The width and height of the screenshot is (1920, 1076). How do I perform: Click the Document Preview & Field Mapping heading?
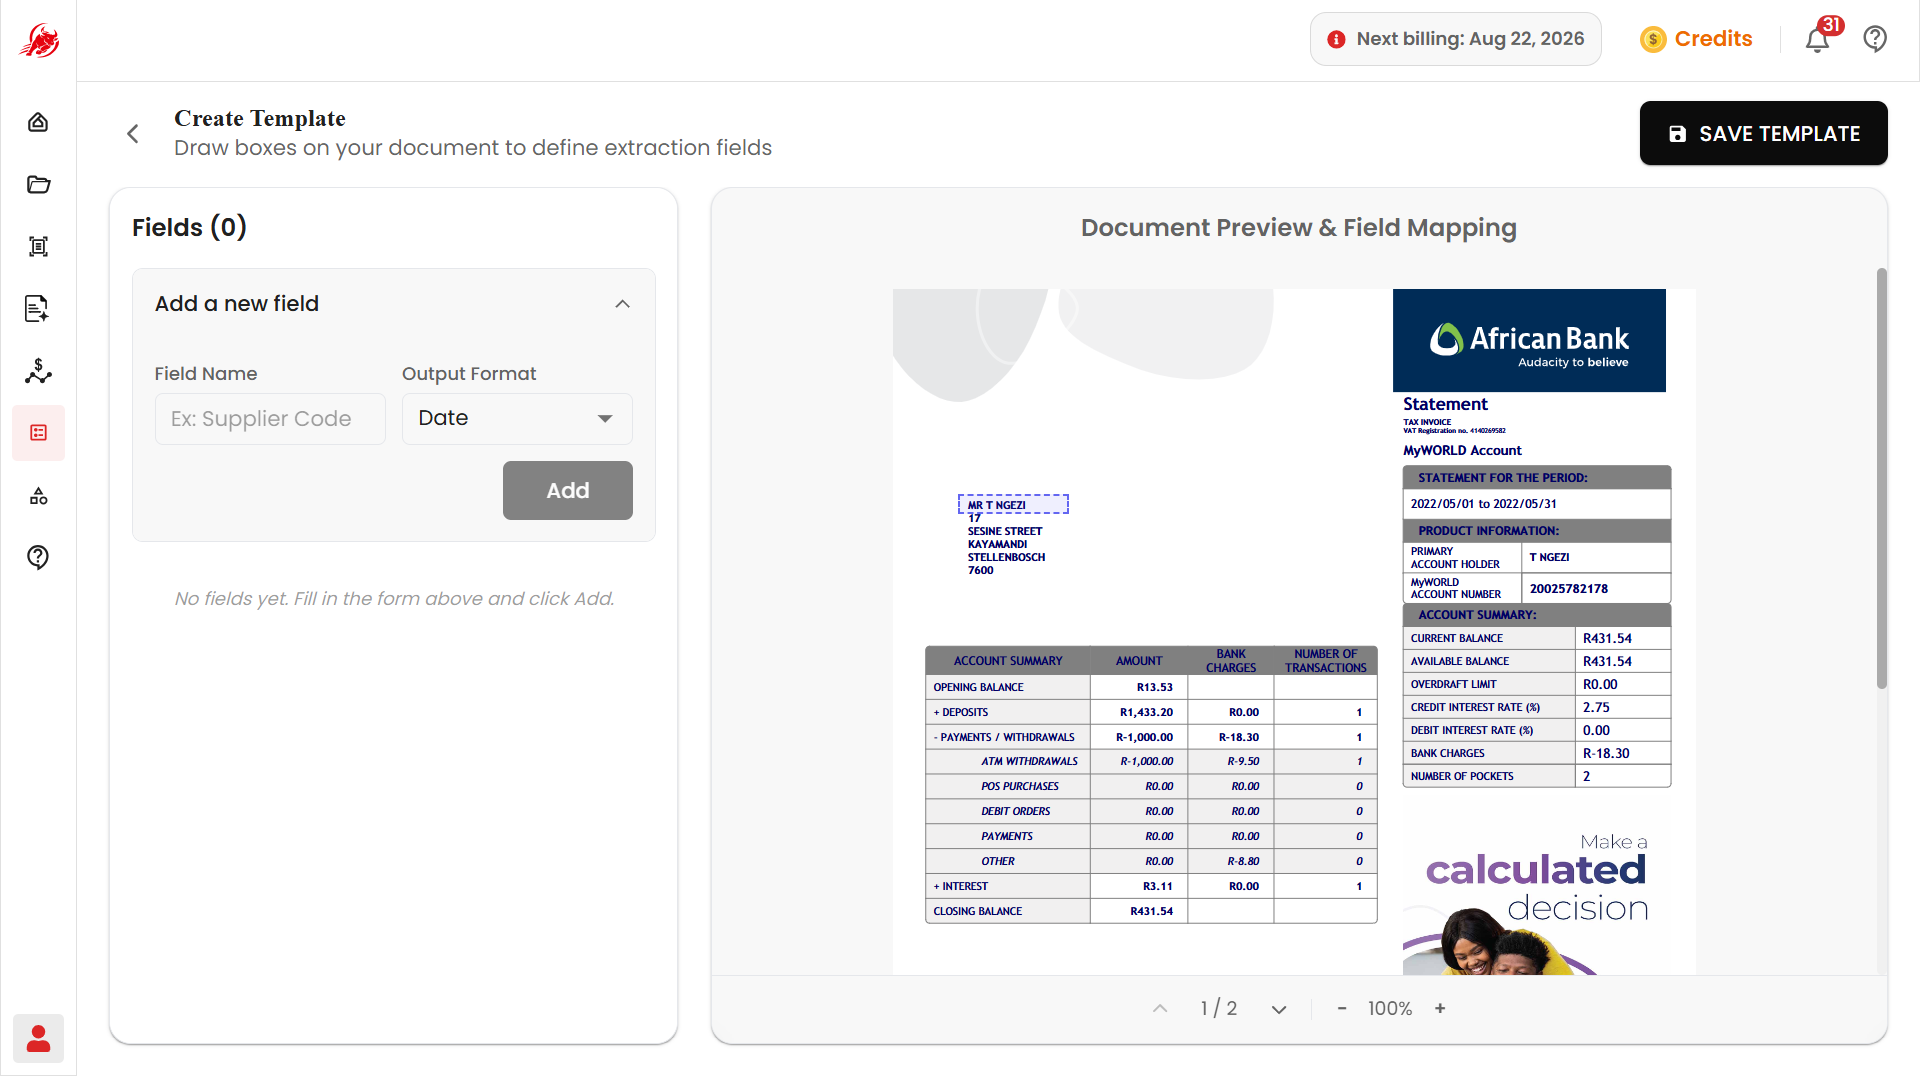[x=1298, y=228]
